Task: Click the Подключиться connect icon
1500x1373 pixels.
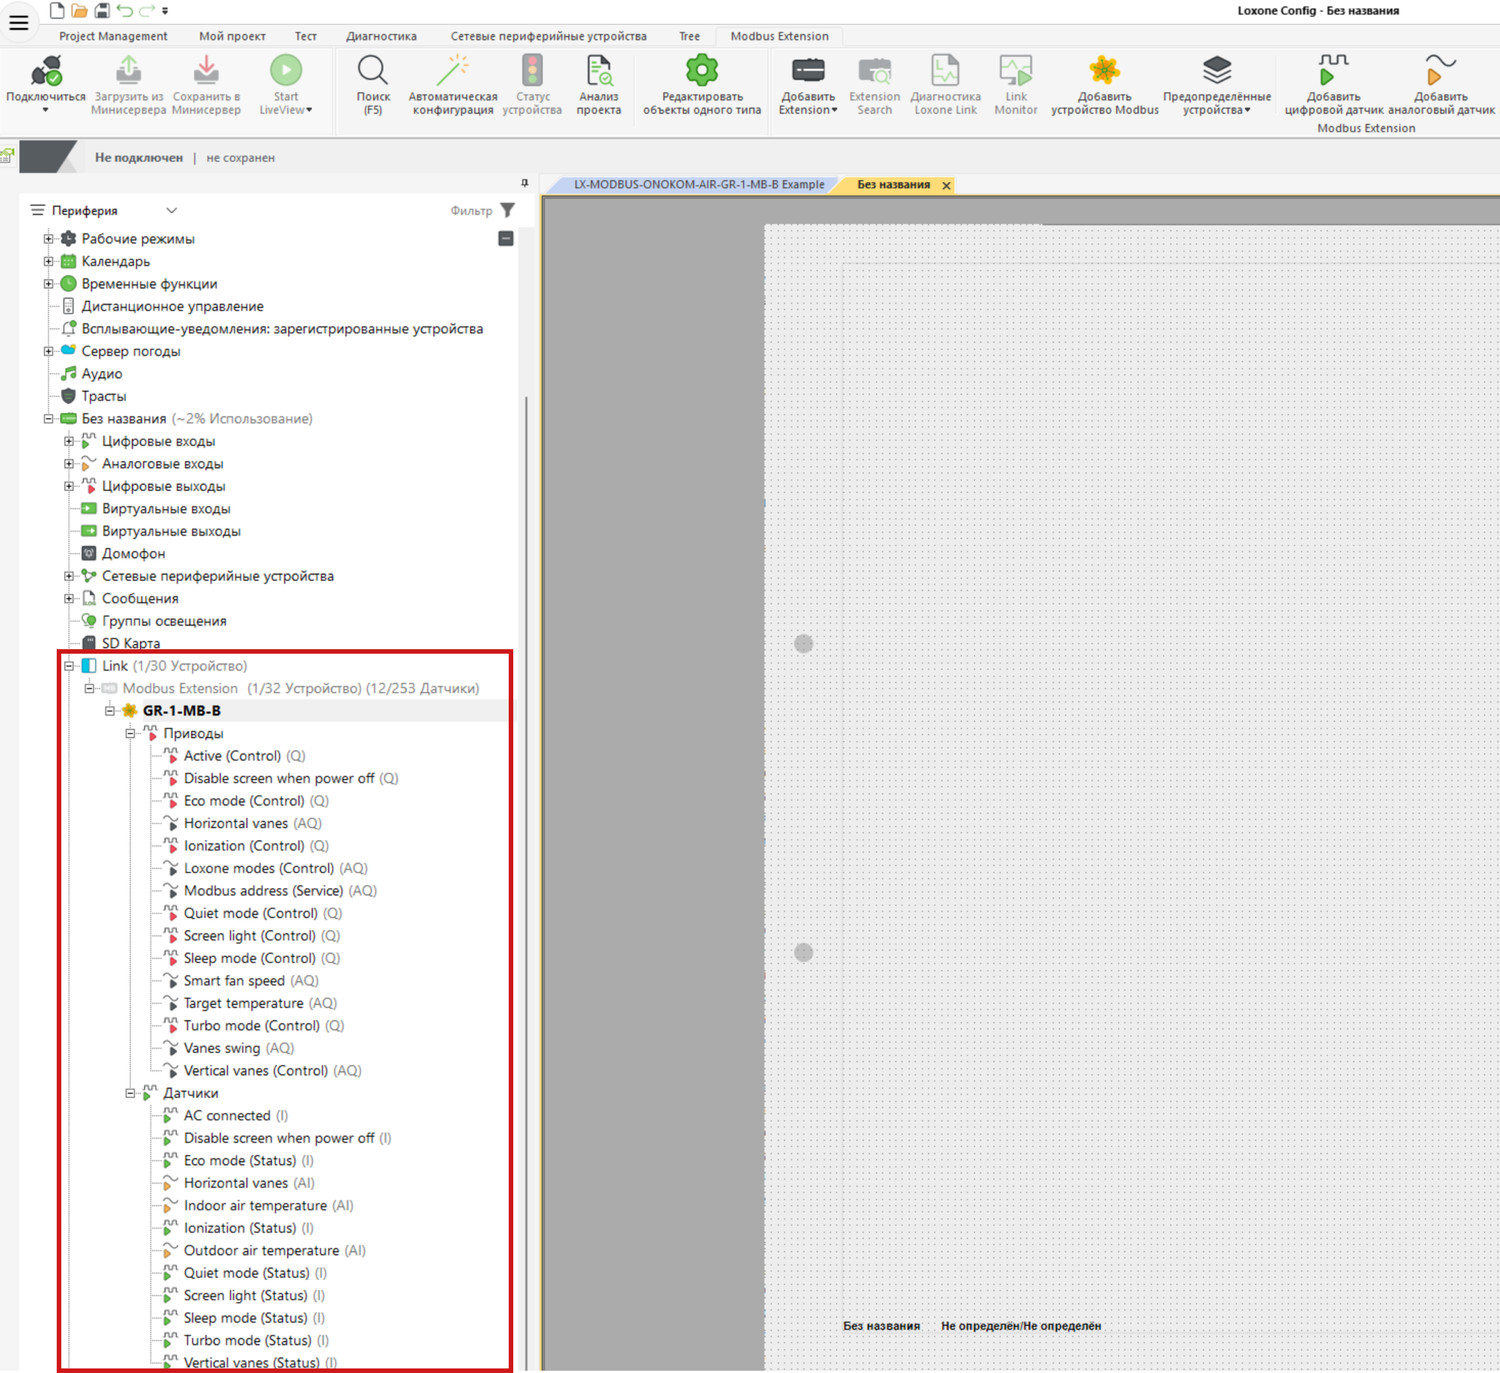Action: 46,72
